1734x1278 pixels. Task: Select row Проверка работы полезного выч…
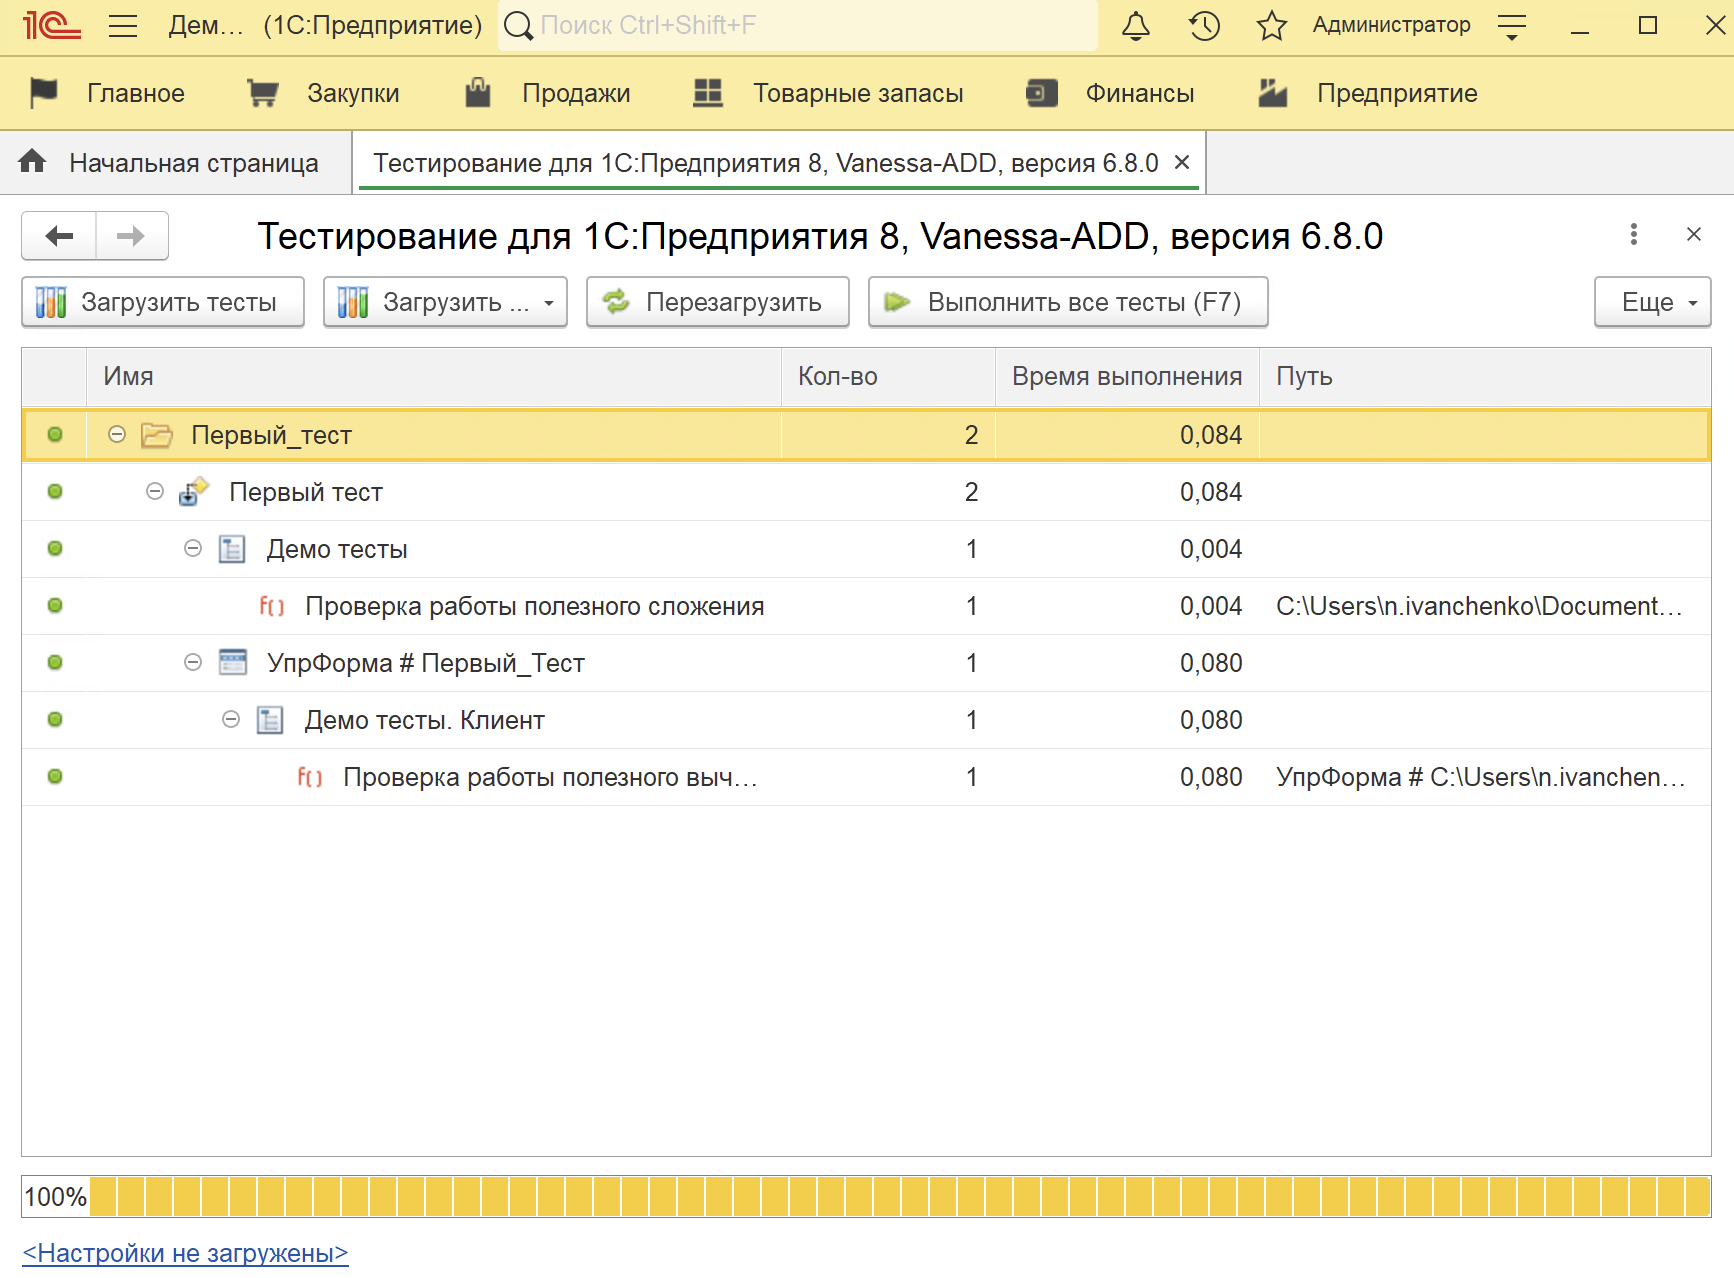[866, 777]
